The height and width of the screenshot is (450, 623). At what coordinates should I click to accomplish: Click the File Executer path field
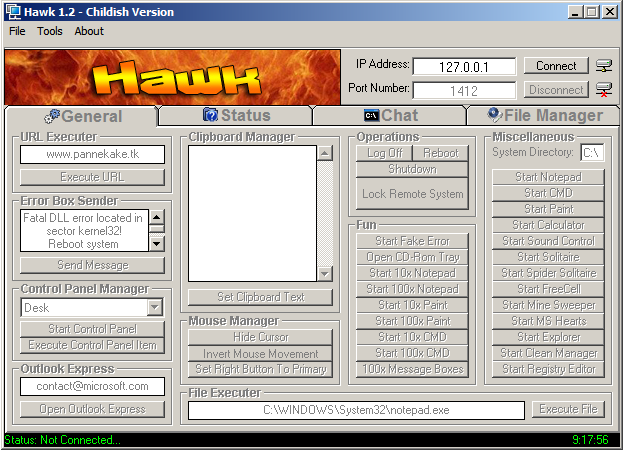tap(356, 410)
